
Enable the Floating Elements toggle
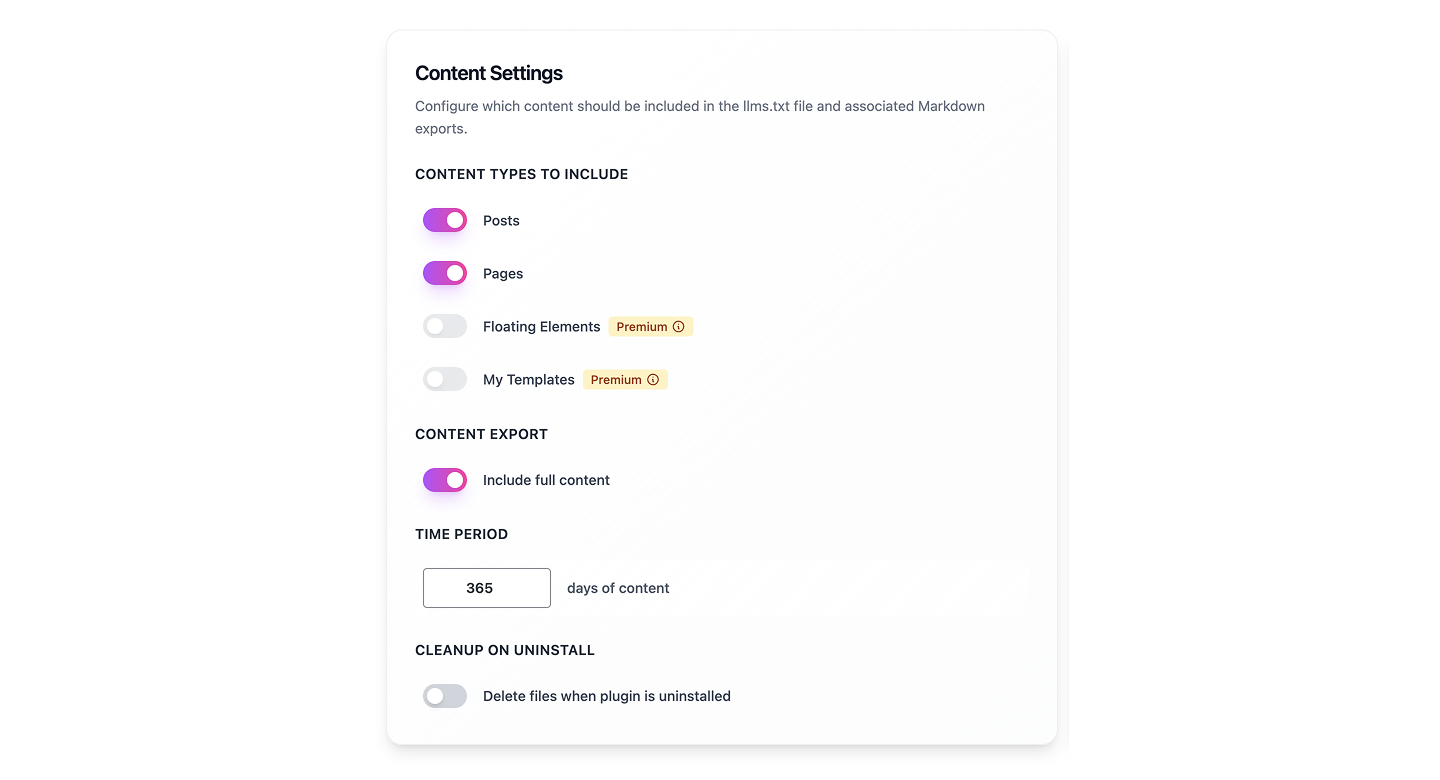(x=445, y=326)
